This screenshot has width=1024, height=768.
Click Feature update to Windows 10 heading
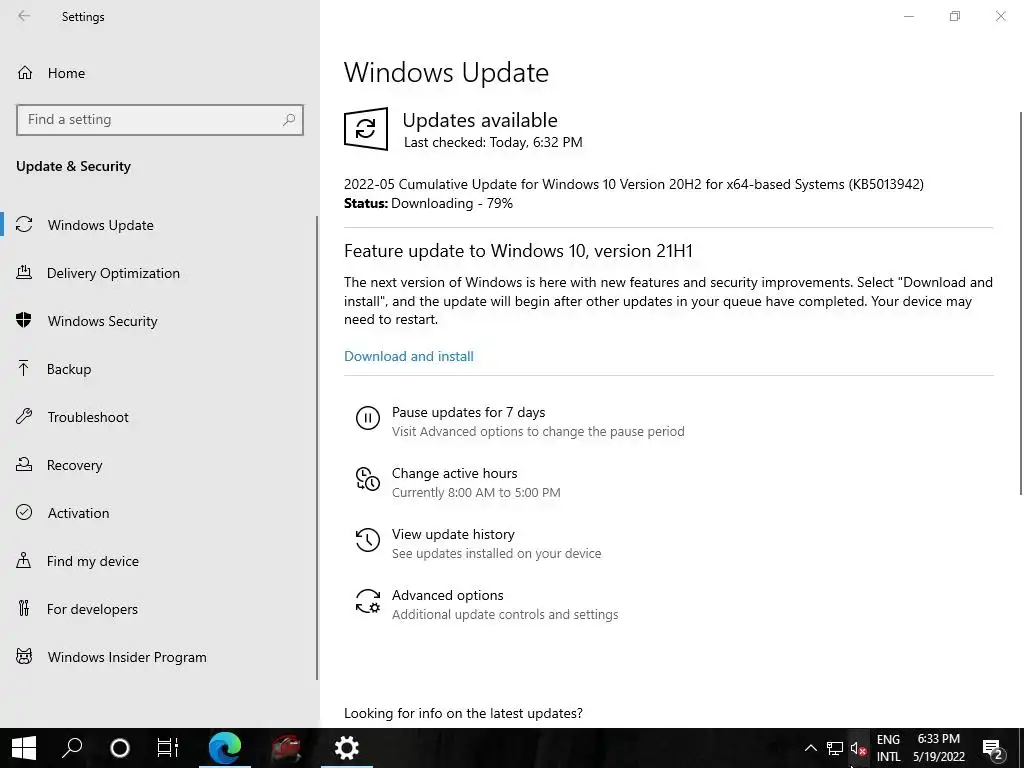coord(518,251)
